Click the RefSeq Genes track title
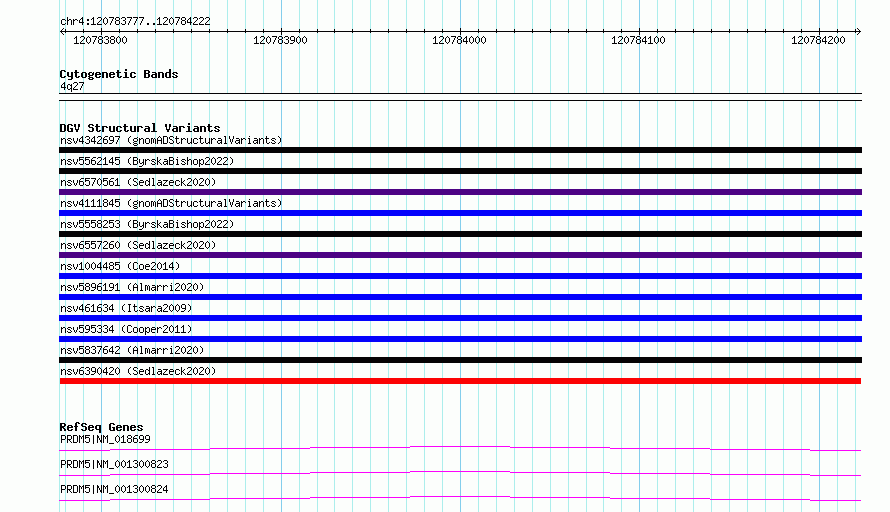 click(x=101, y=427)
